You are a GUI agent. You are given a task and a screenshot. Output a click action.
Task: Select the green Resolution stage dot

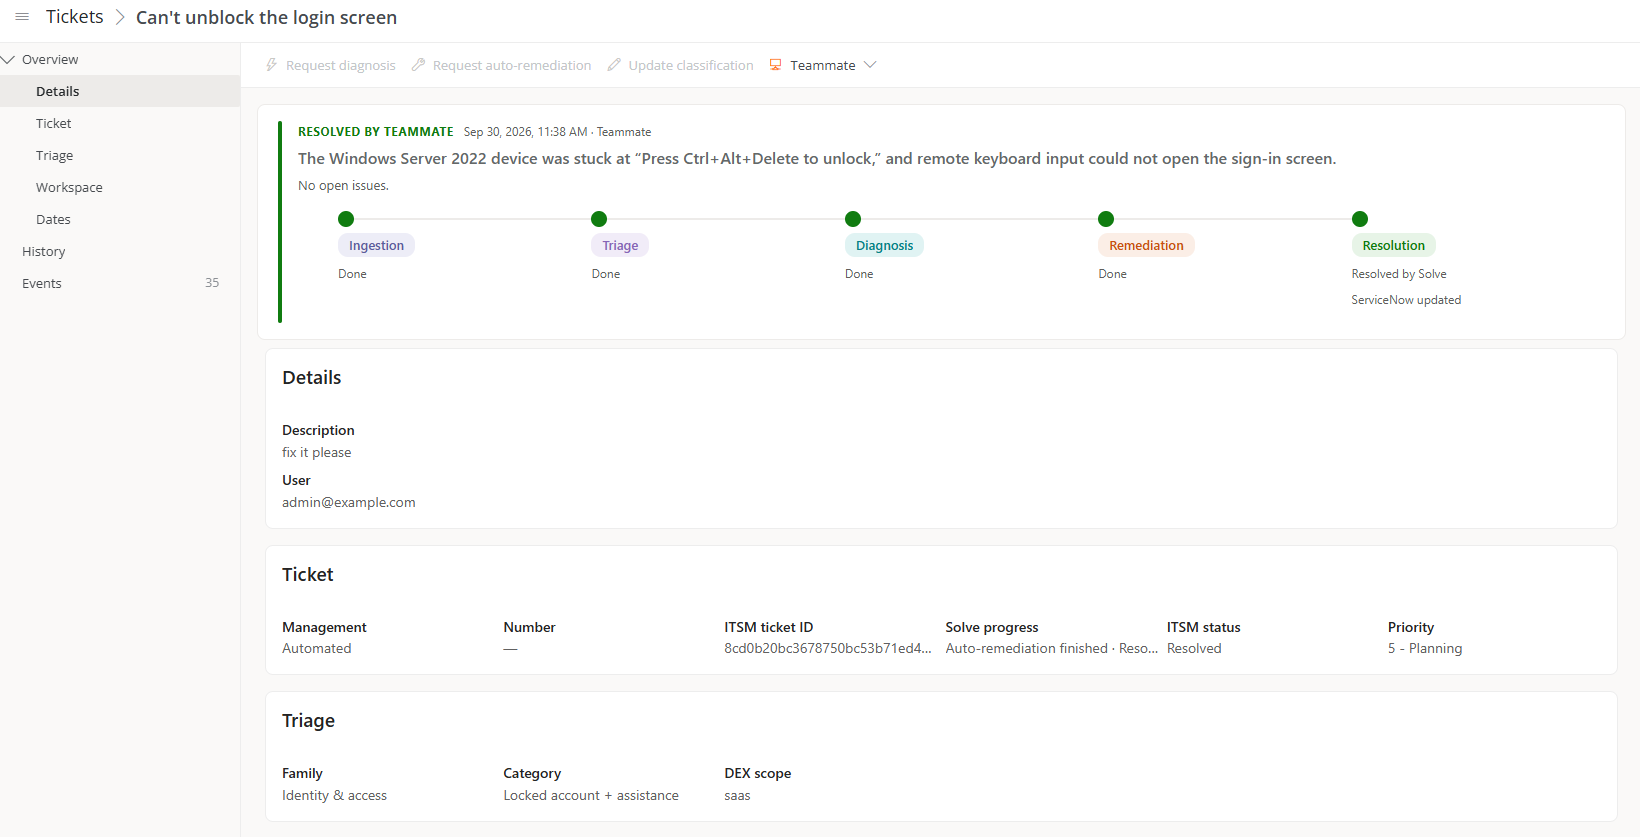[1360, 219]
